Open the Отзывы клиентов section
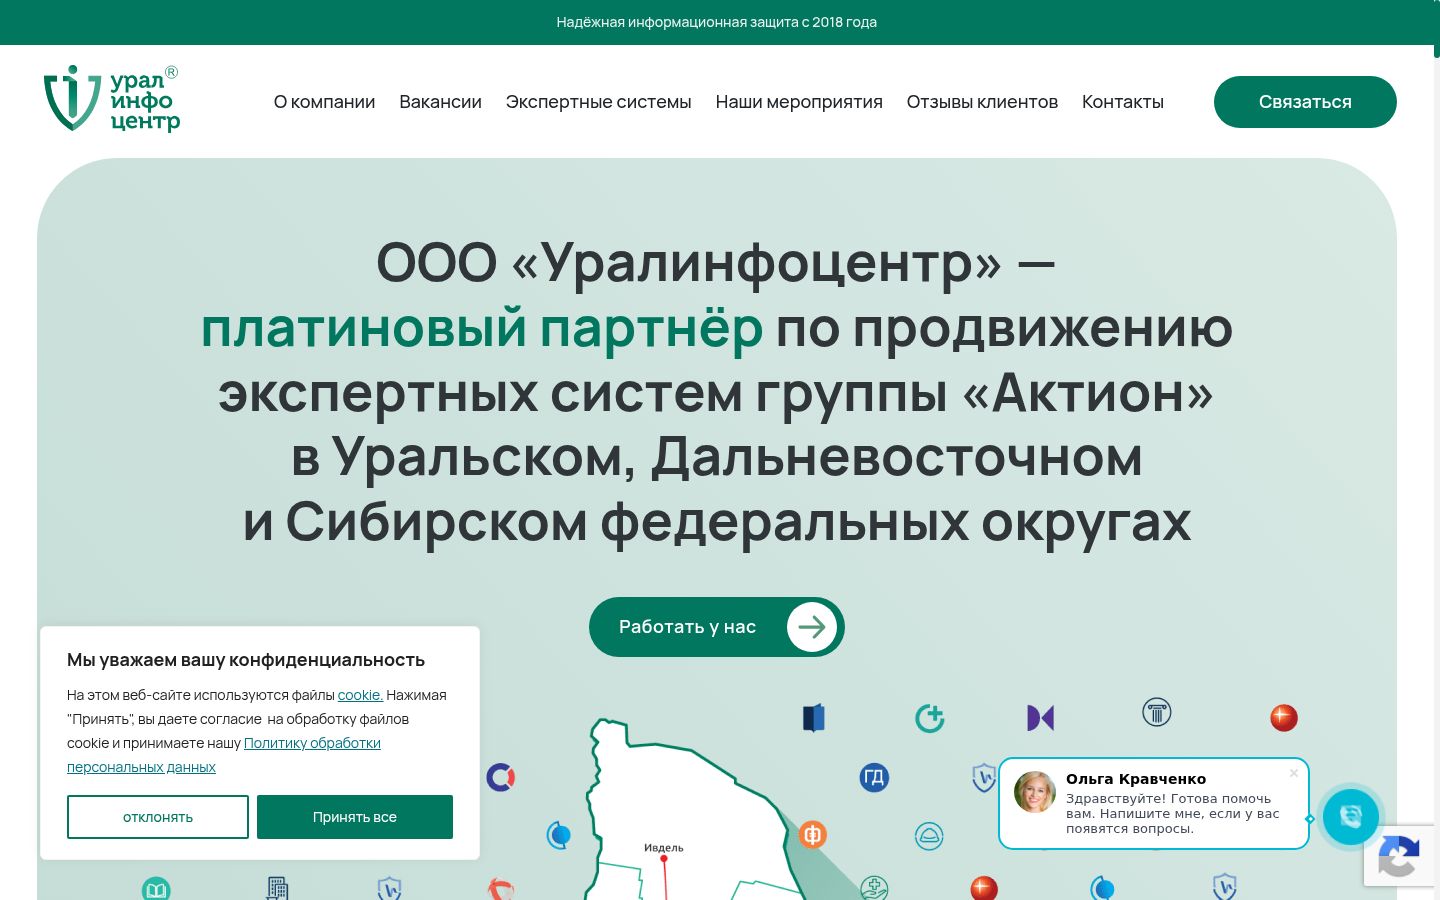 982,102
